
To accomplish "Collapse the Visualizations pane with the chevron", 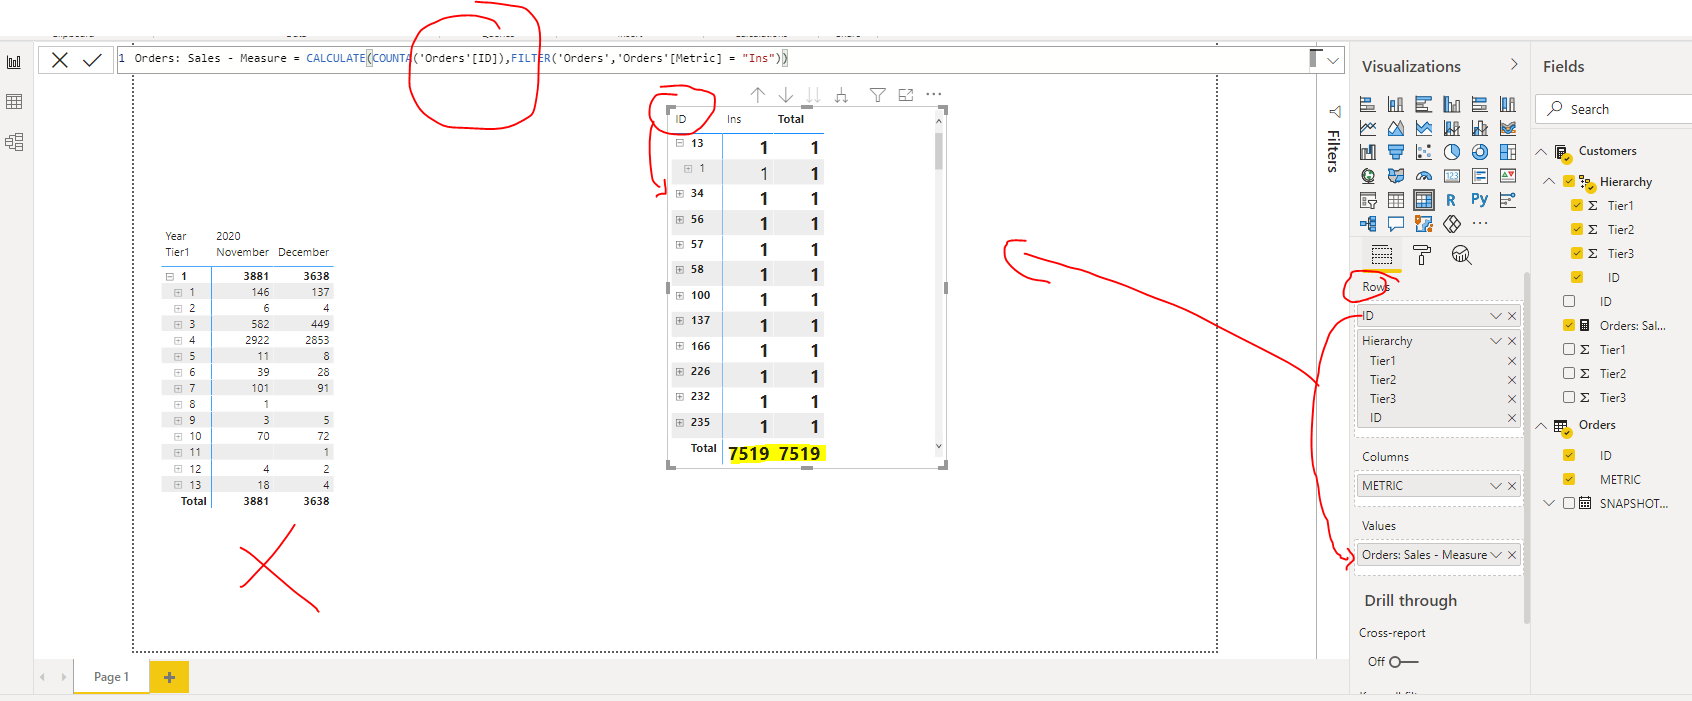I will pyautogui.click(x=1514, y=65).
